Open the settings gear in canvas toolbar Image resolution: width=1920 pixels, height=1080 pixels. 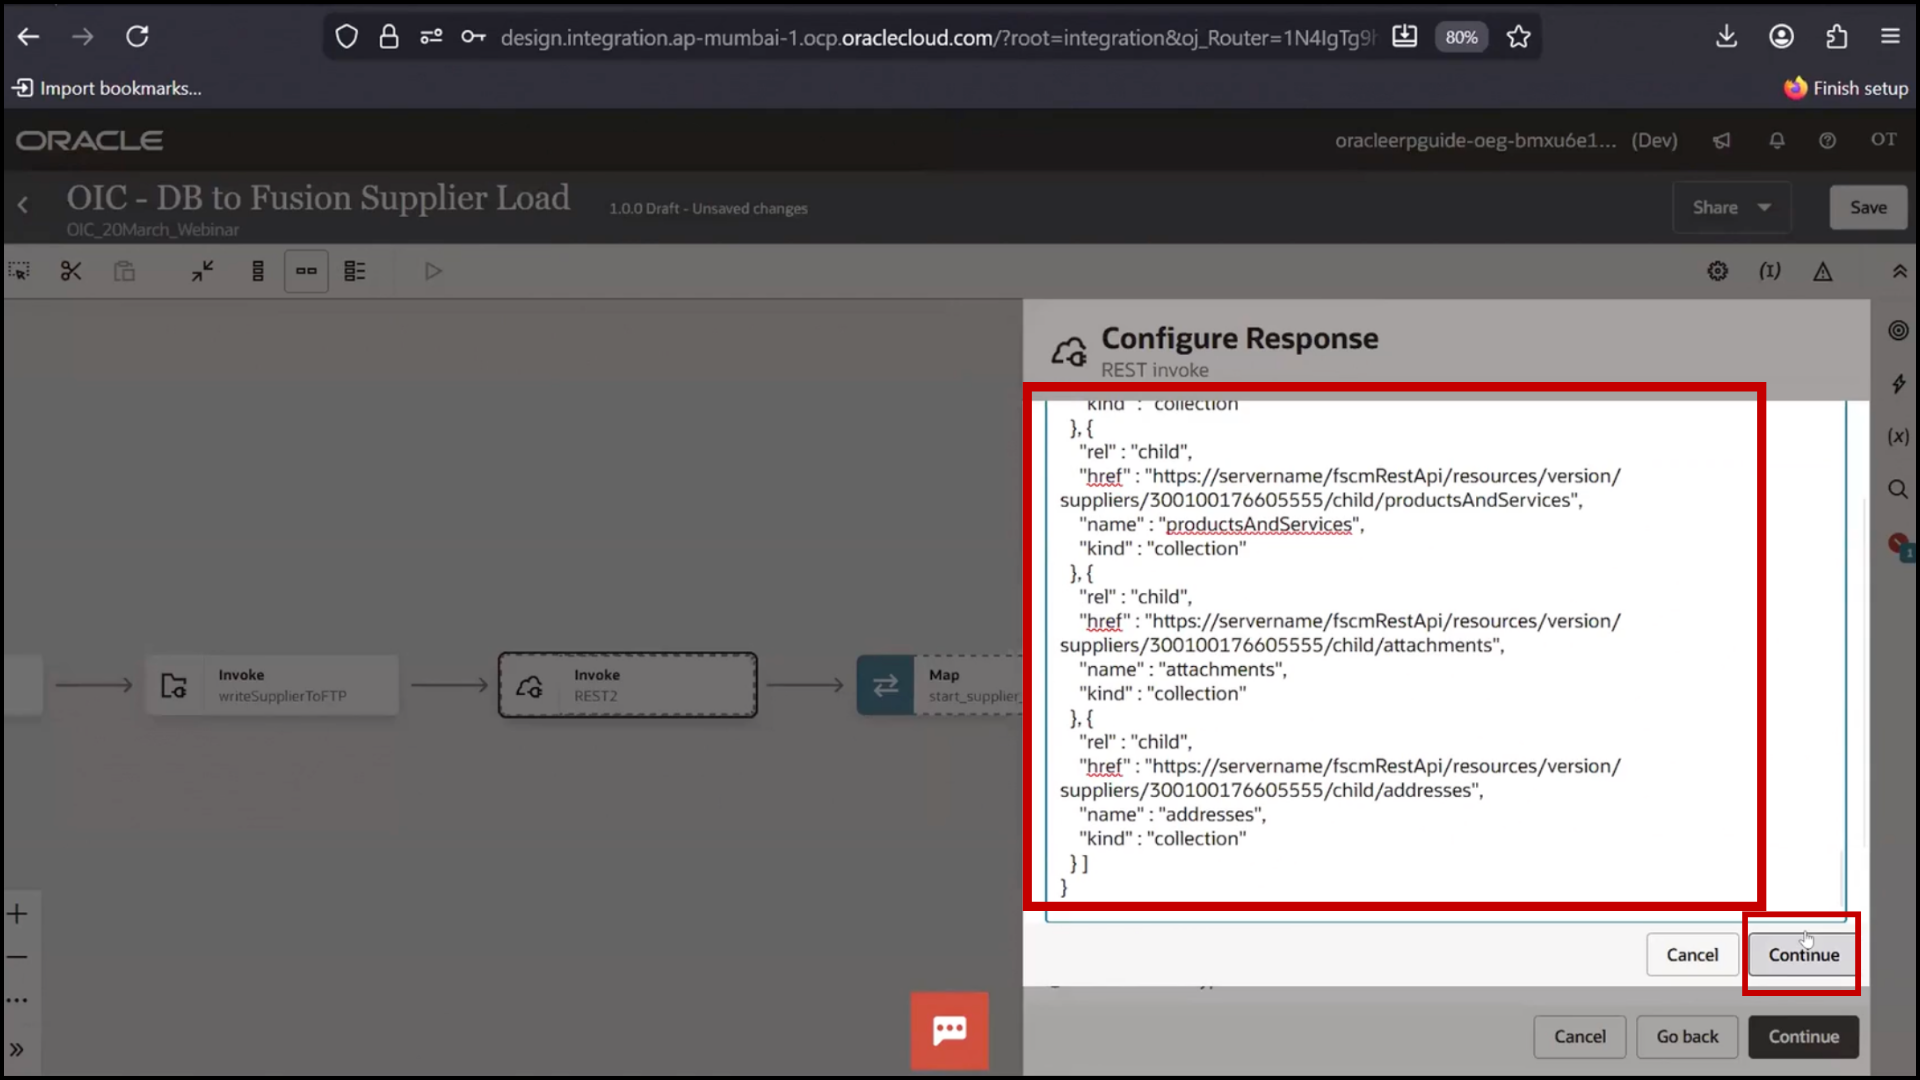coord(1717,271)
